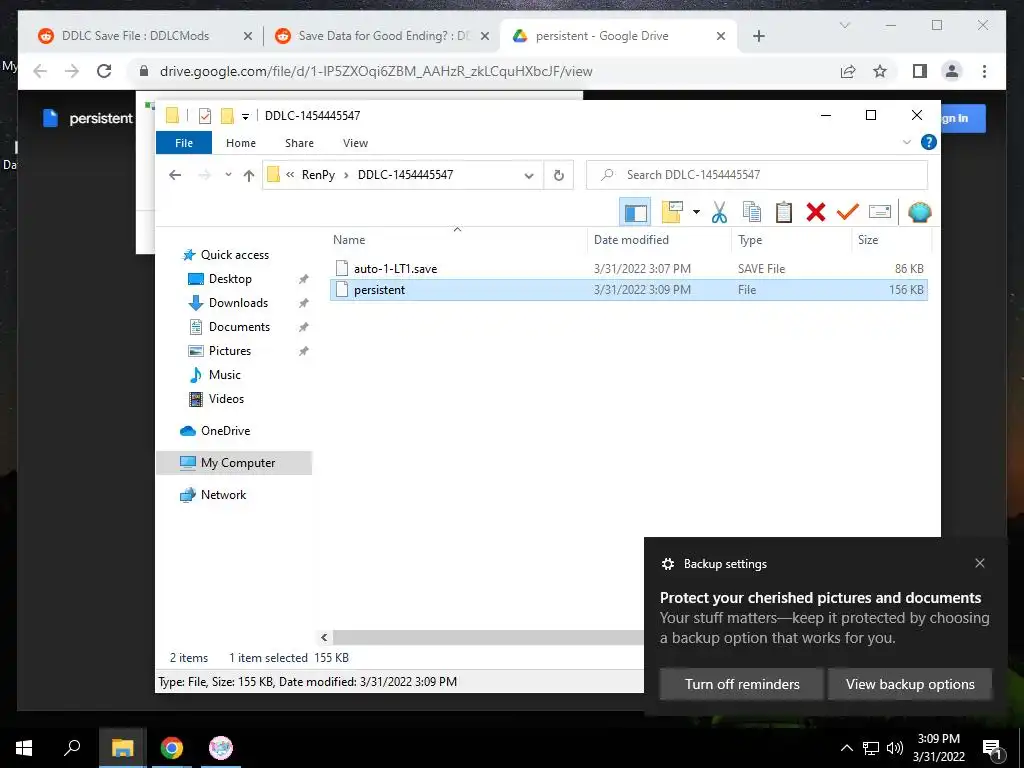This screenshot has width=1024, height=768.
Task: Sort by the Type column header
Action: (750, 240)
